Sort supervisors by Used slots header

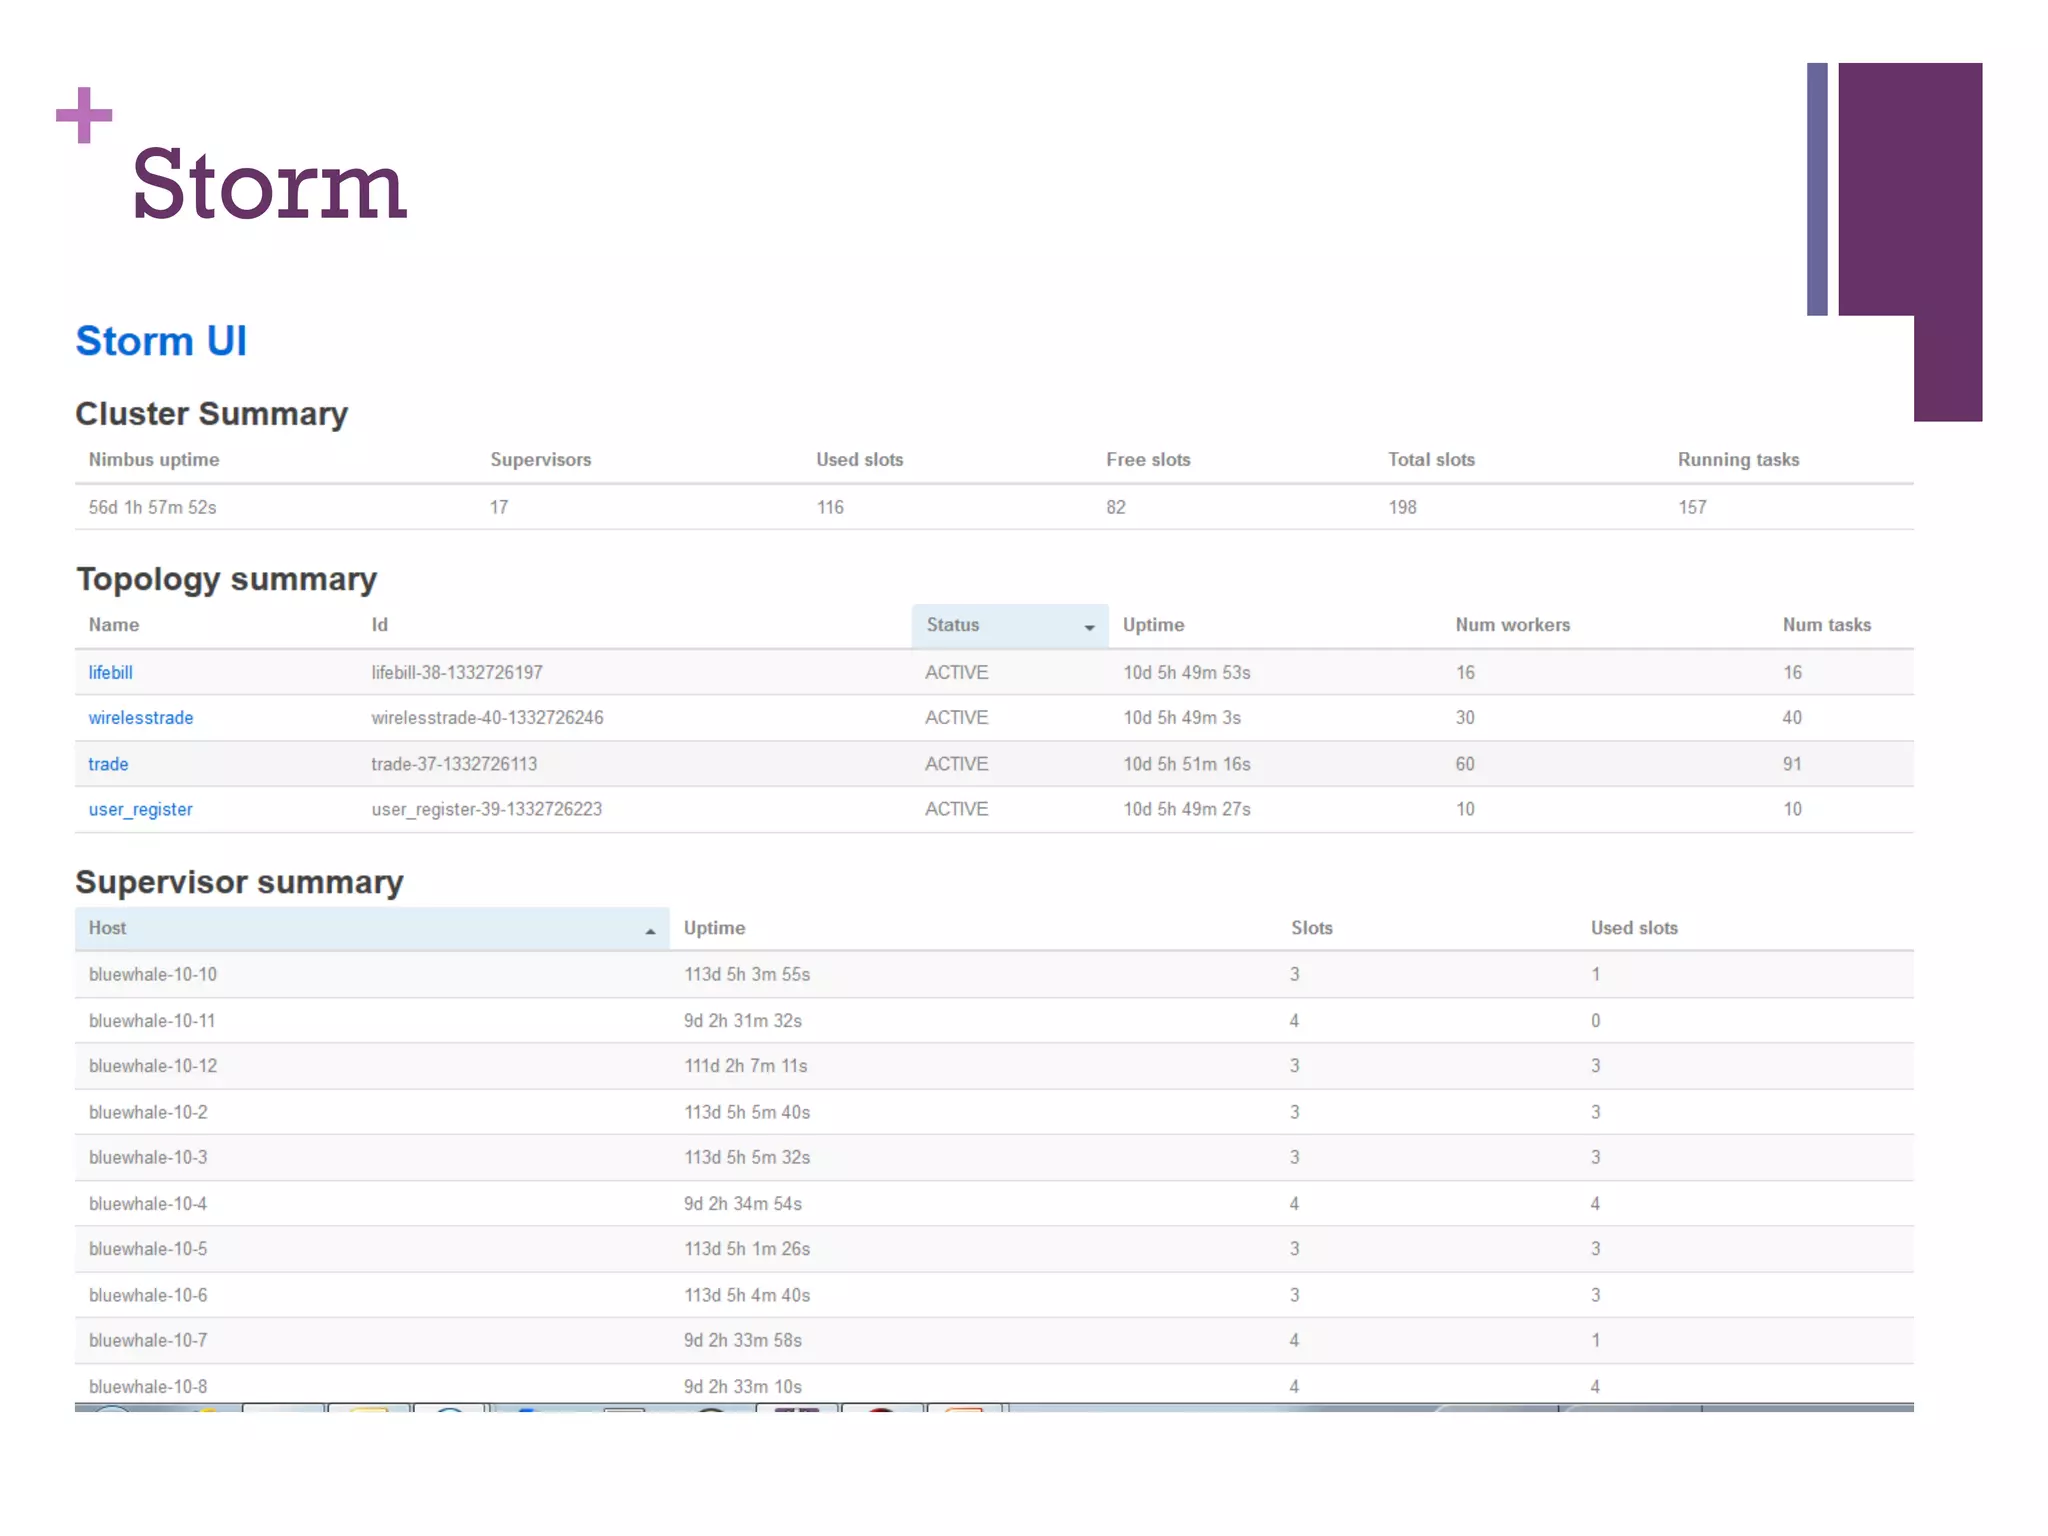1634,928
